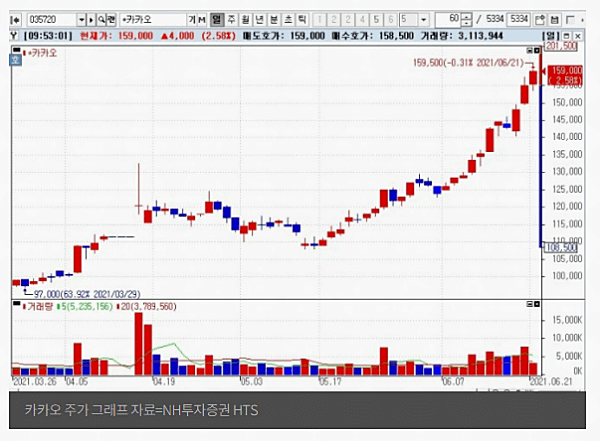Switch to the 분 minute period

coord(274,20)
